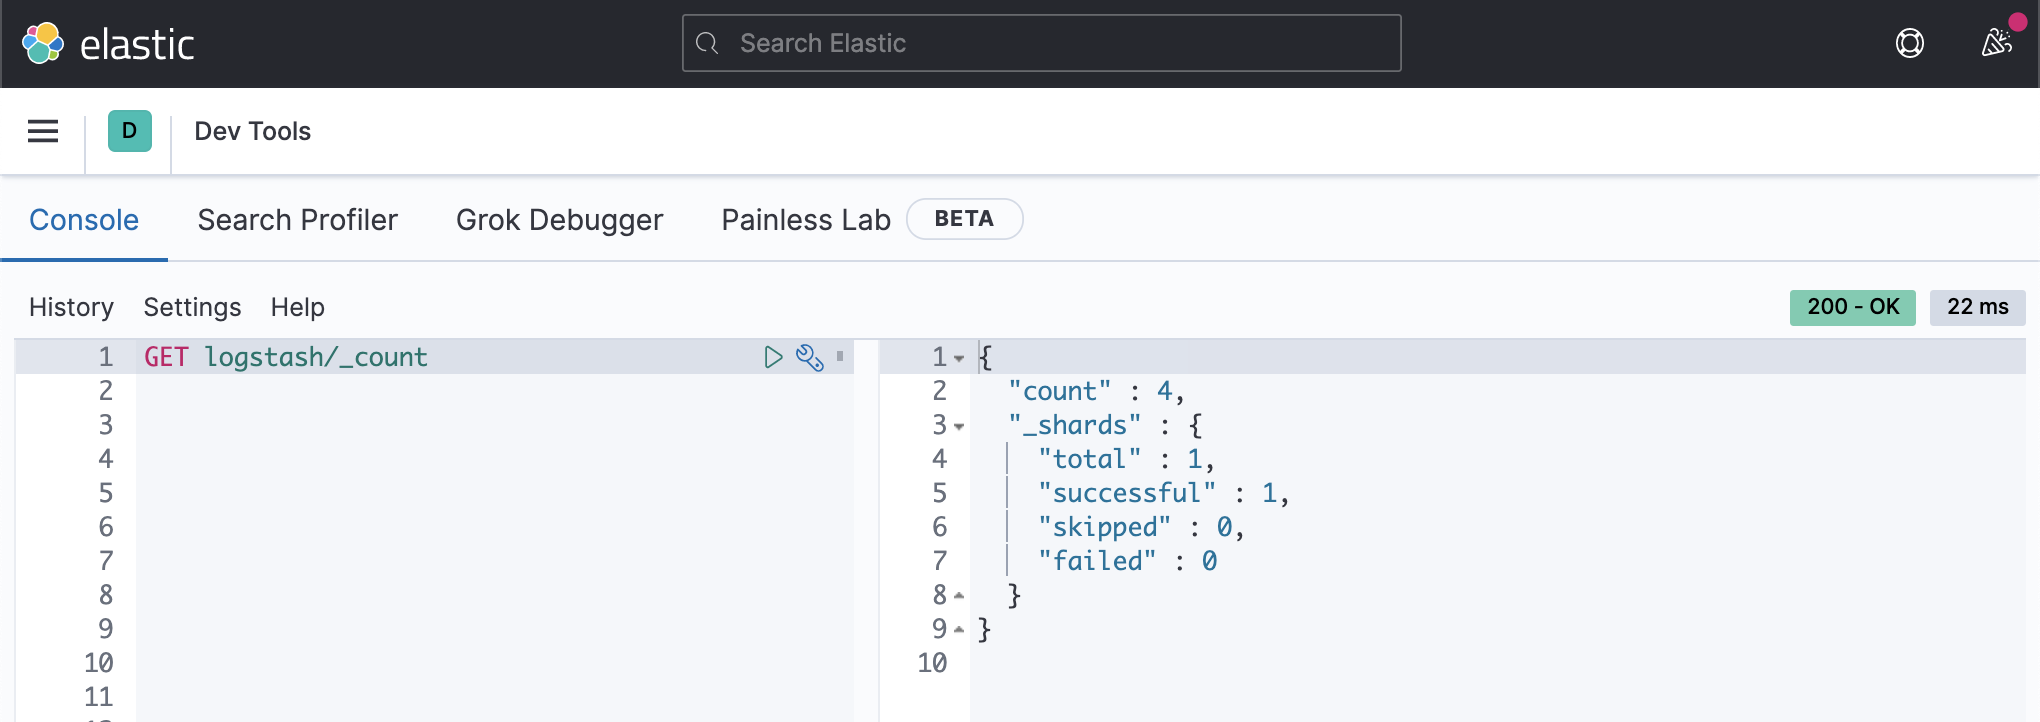This screenshot has width=2040, height=722.
Task: Click the search magnifier icon
Action: click(707, 43)
